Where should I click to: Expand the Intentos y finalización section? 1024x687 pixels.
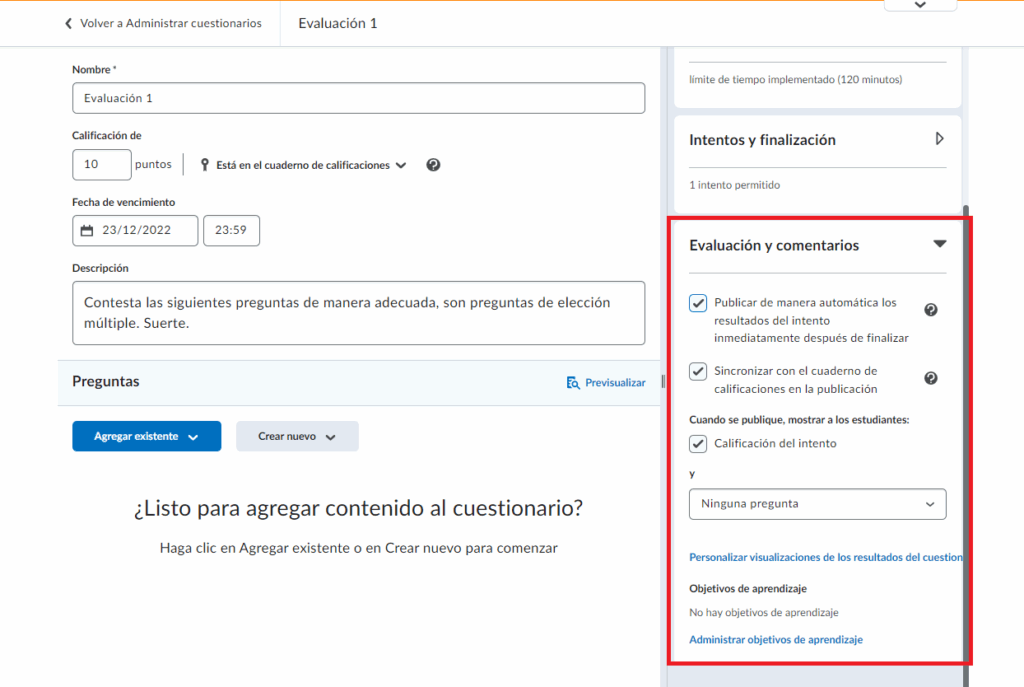[x=939, y=139]
